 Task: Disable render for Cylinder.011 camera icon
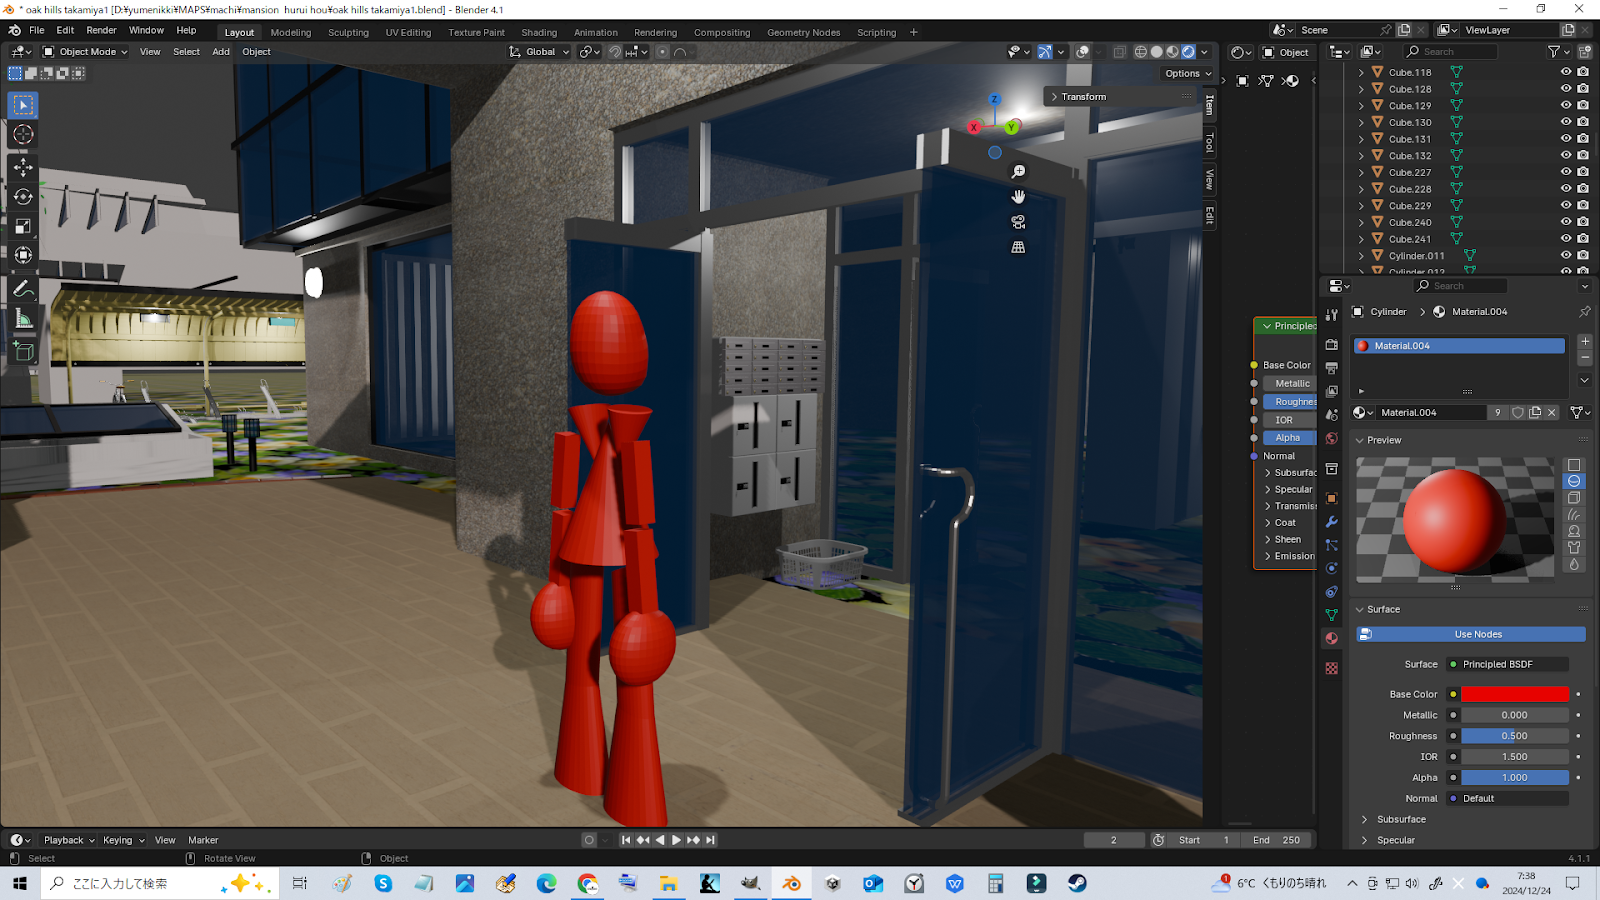click(x=1583, y=256)
